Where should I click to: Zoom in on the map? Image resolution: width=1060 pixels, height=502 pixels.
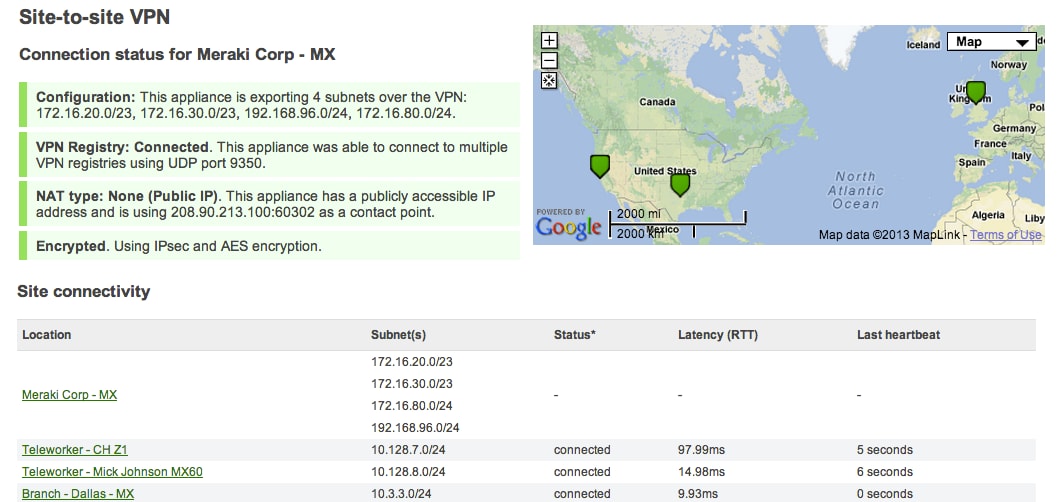[x=550, y=41]
